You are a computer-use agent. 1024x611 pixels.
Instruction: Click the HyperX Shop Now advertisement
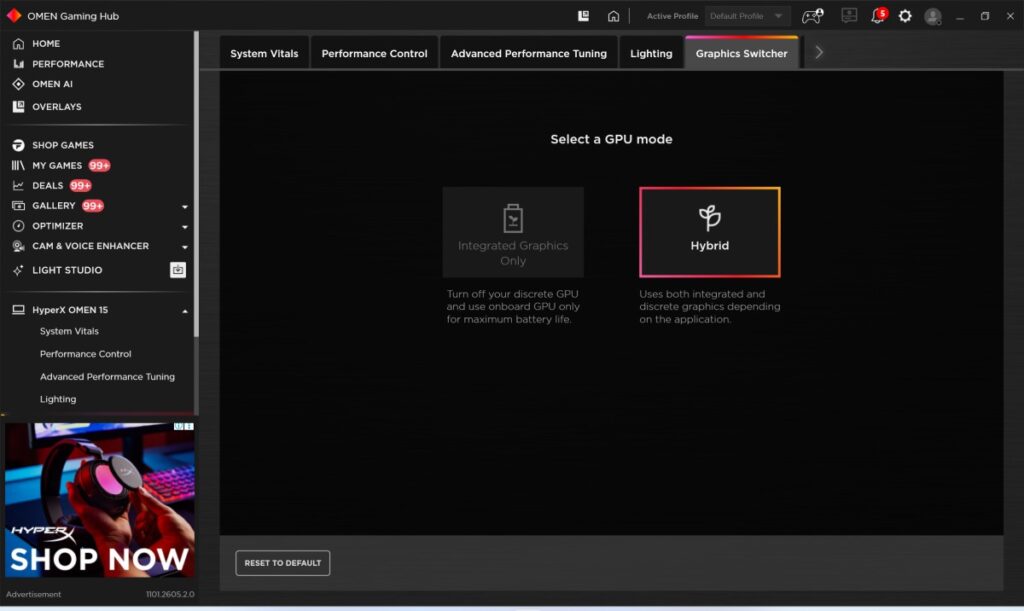[100, 500]
